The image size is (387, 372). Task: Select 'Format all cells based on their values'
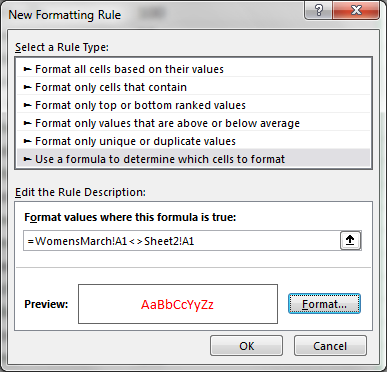point(193,69)
